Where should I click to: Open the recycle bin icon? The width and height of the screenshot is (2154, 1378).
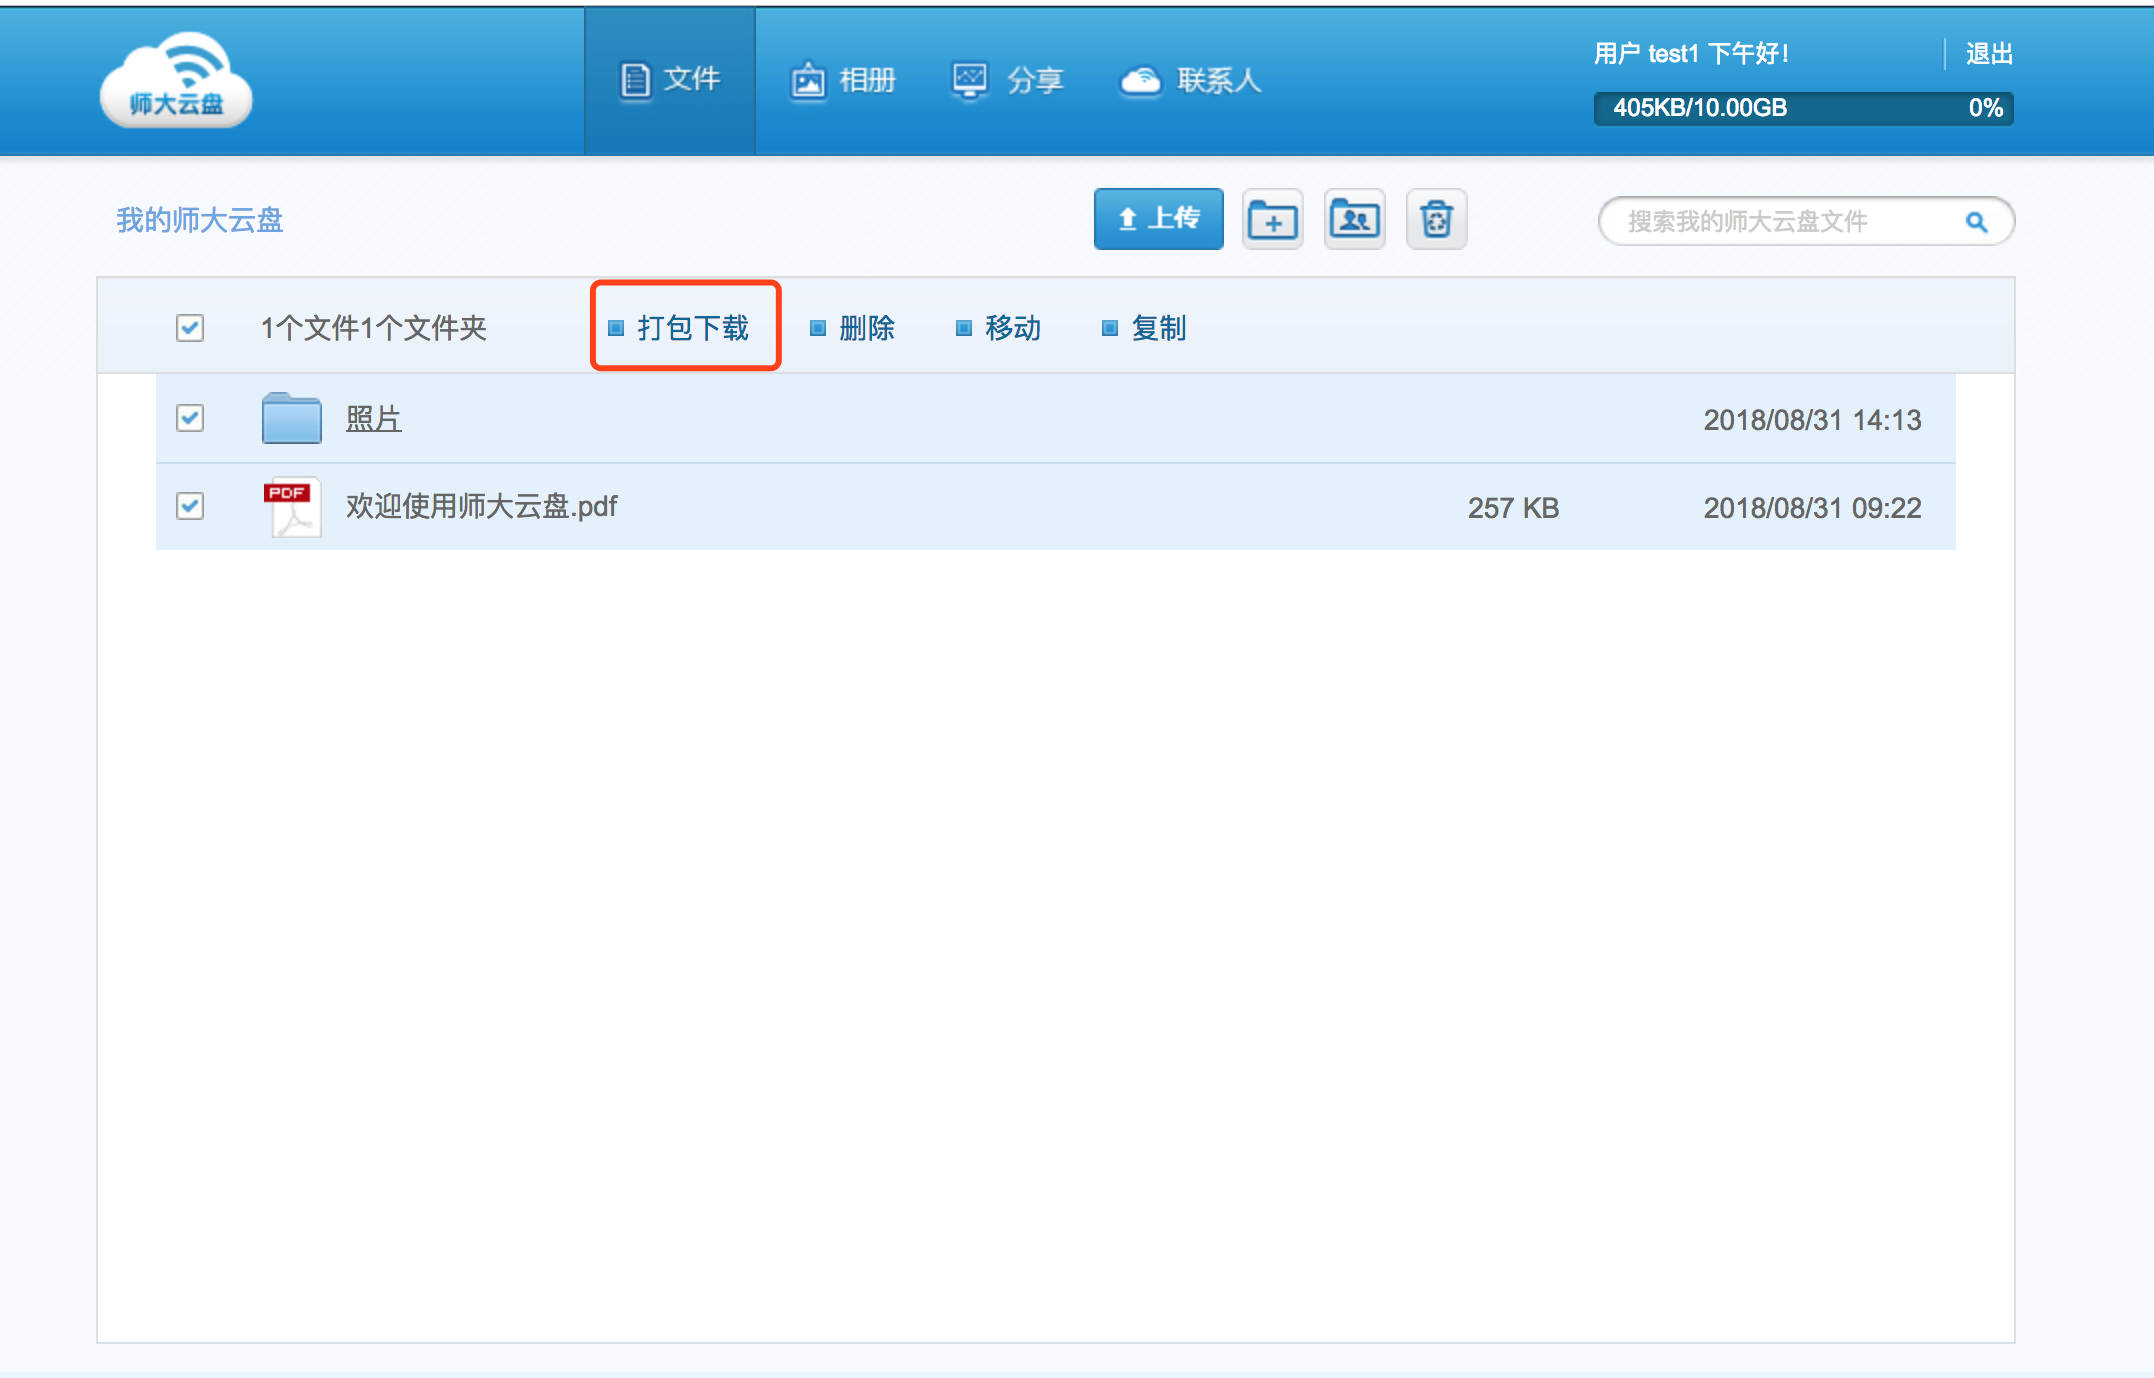1436,219
